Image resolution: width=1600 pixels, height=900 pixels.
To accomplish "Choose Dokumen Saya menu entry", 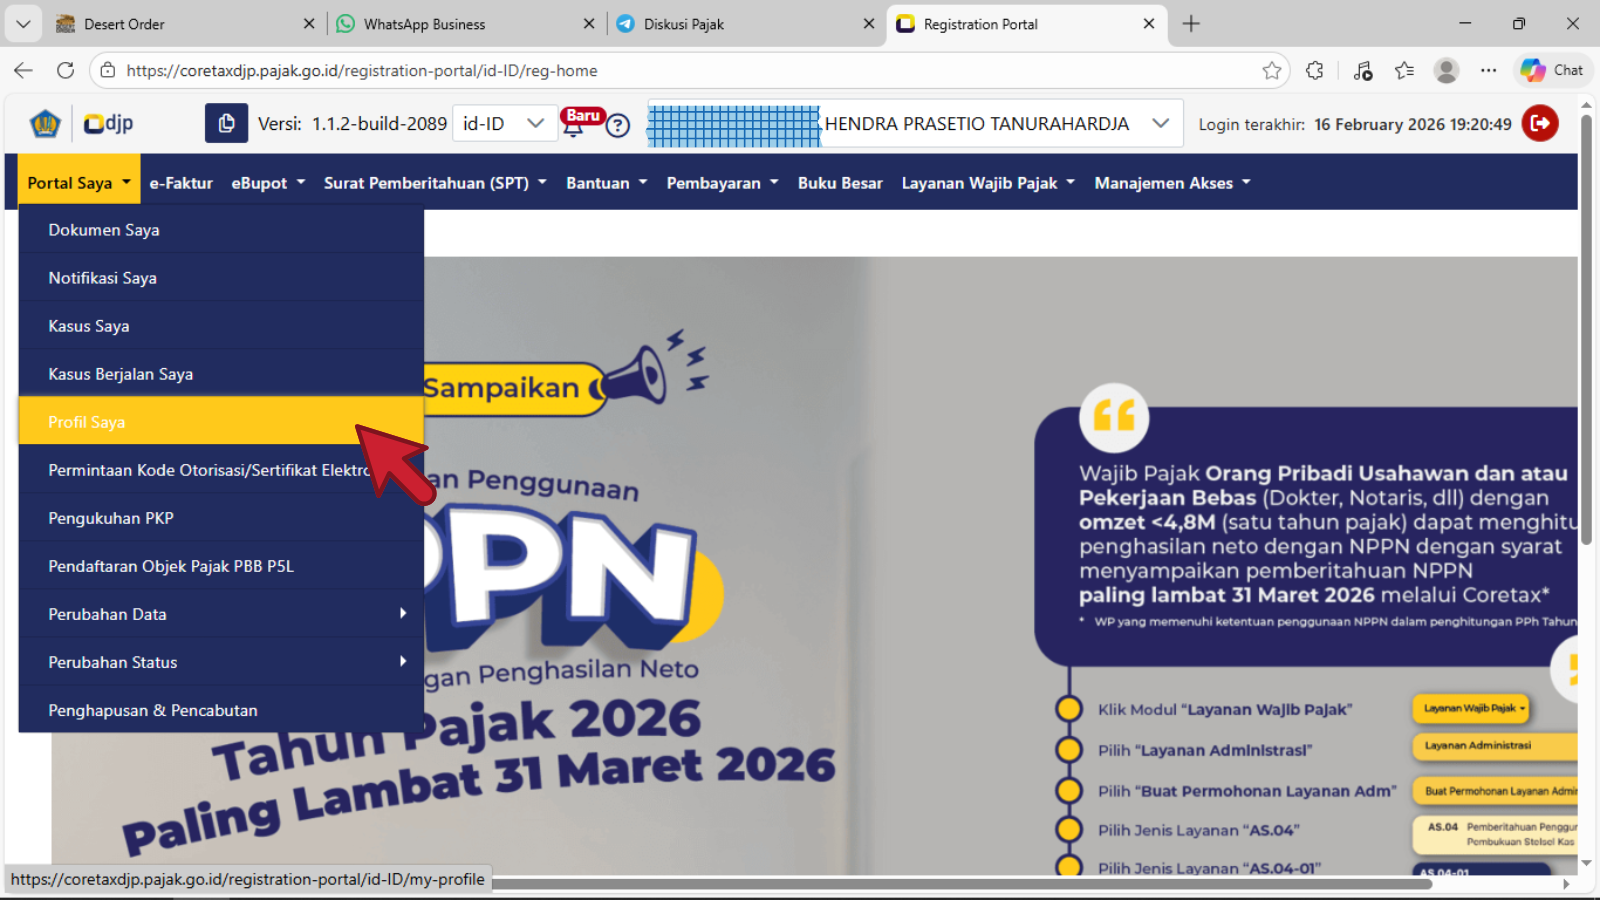I will pyautogui.click(x=104, y=230).
